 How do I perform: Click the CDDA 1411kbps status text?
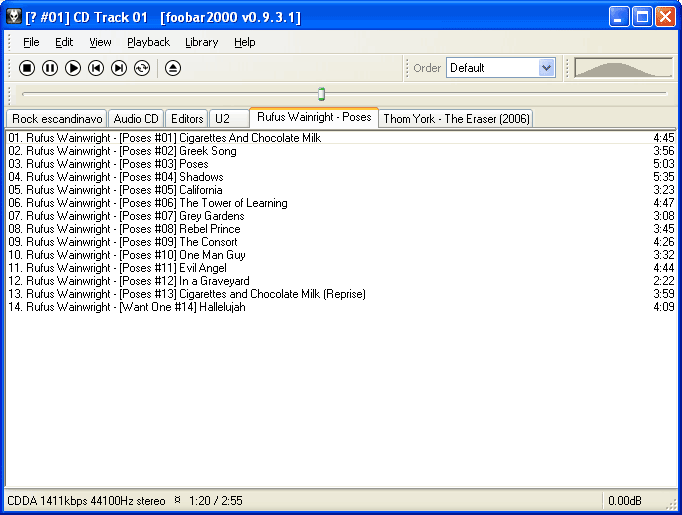[86, 501]
